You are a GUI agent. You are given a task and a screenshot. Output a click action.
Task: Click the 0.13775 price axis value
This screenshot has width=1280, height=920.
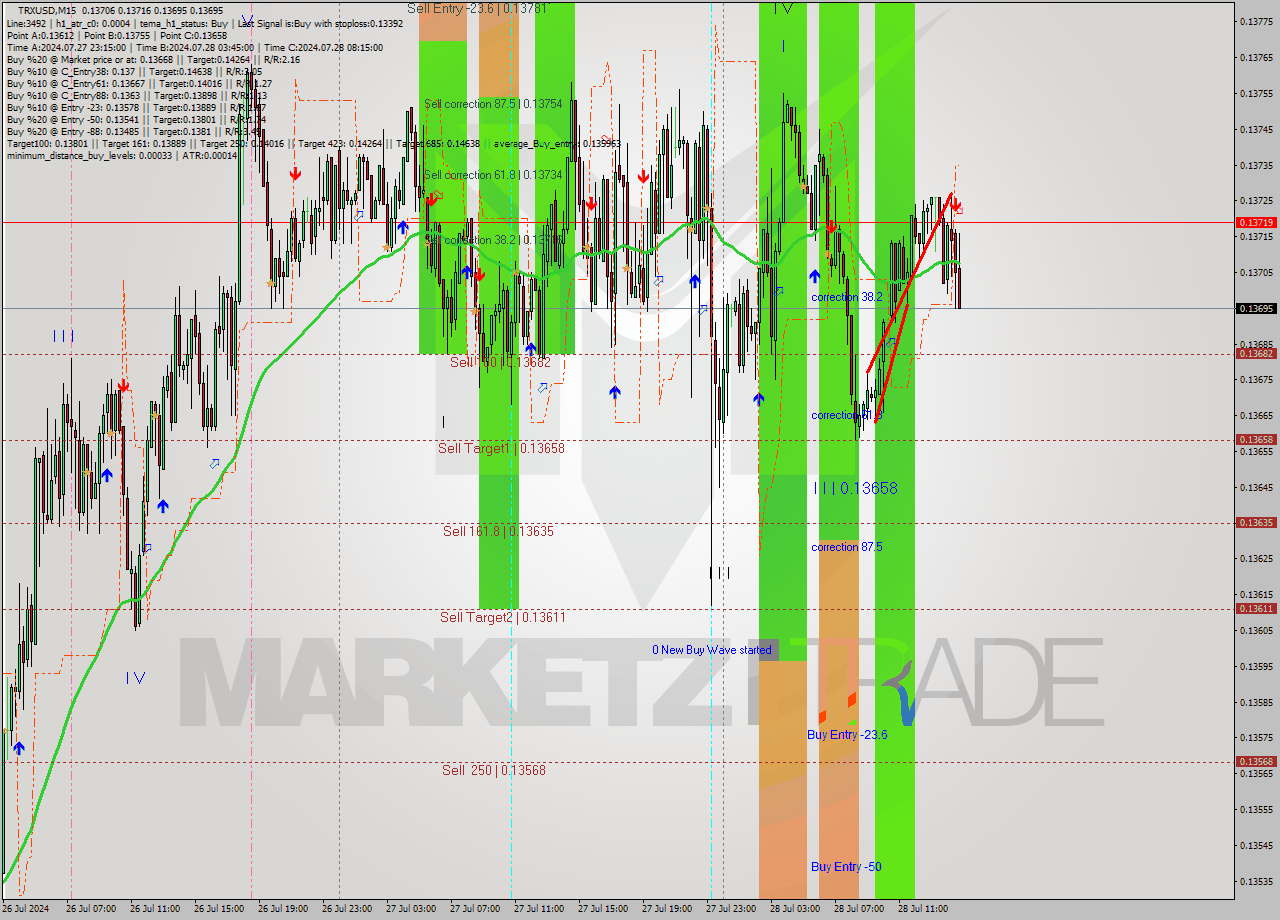tap(1256, 22)
